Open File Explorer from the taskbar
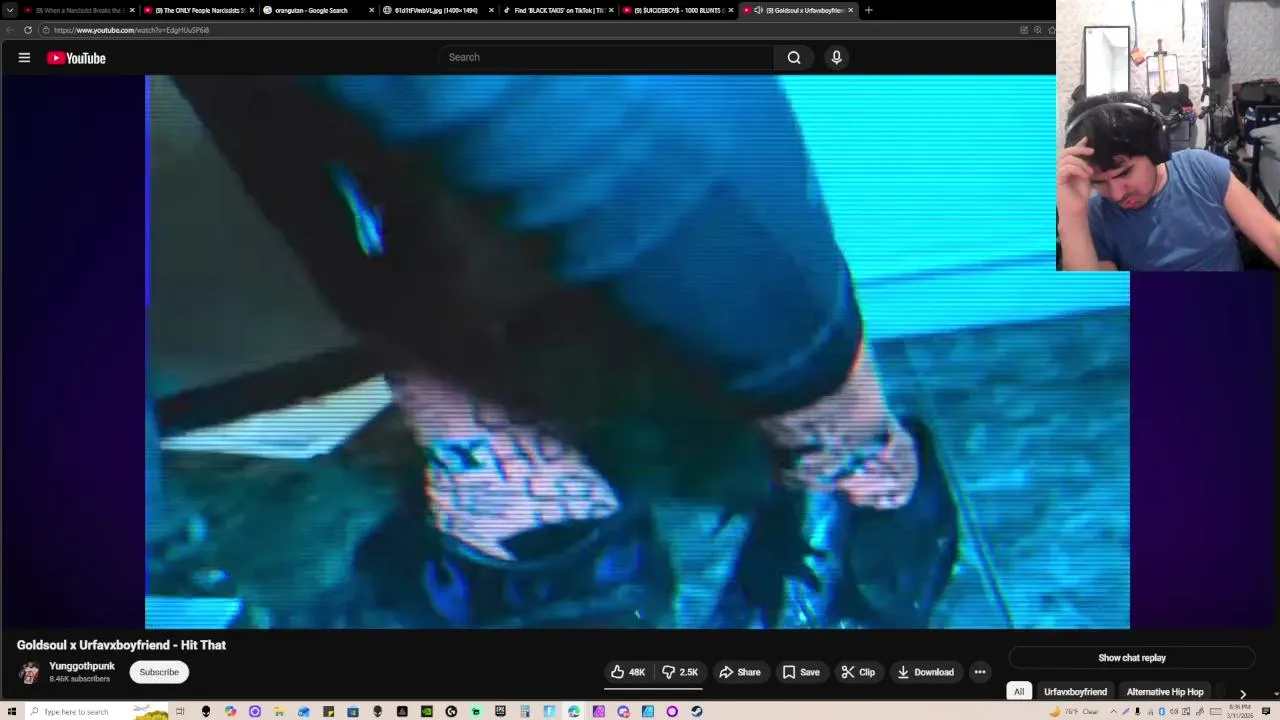 pos(279,712)
